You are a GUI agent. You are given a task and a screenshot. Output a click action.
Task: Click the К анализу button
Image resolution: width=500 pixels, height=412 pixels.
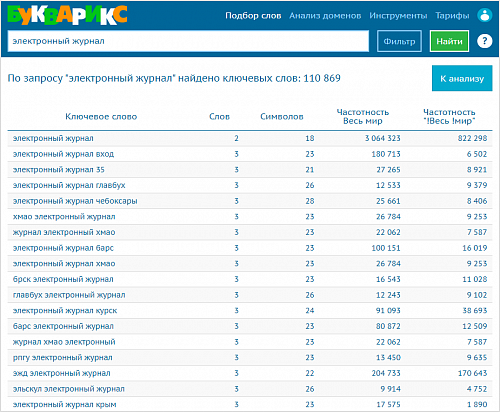coord(462,78)
